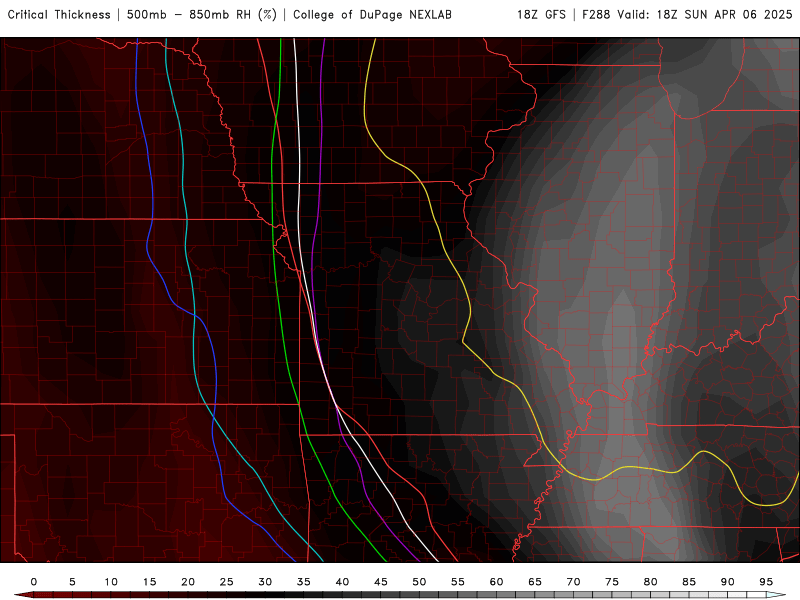Click the colorbar label "90"
This screenshot has width=800, height=600.
pos(728,582)
